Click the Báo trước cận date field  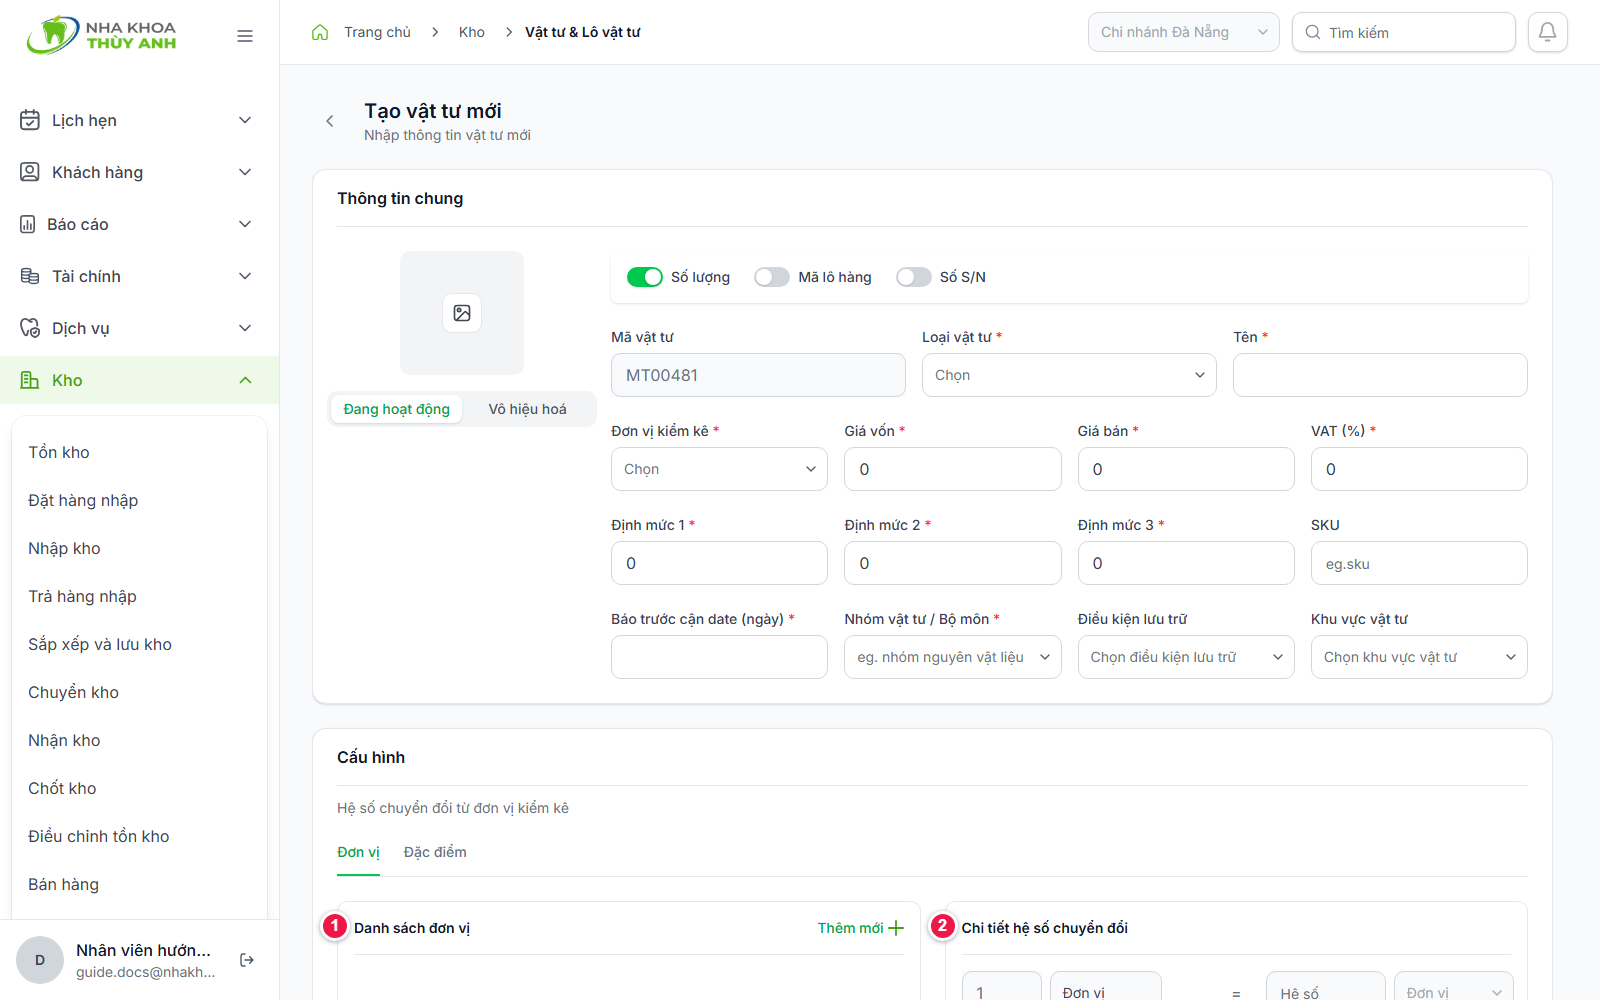(x=719, y=657)
